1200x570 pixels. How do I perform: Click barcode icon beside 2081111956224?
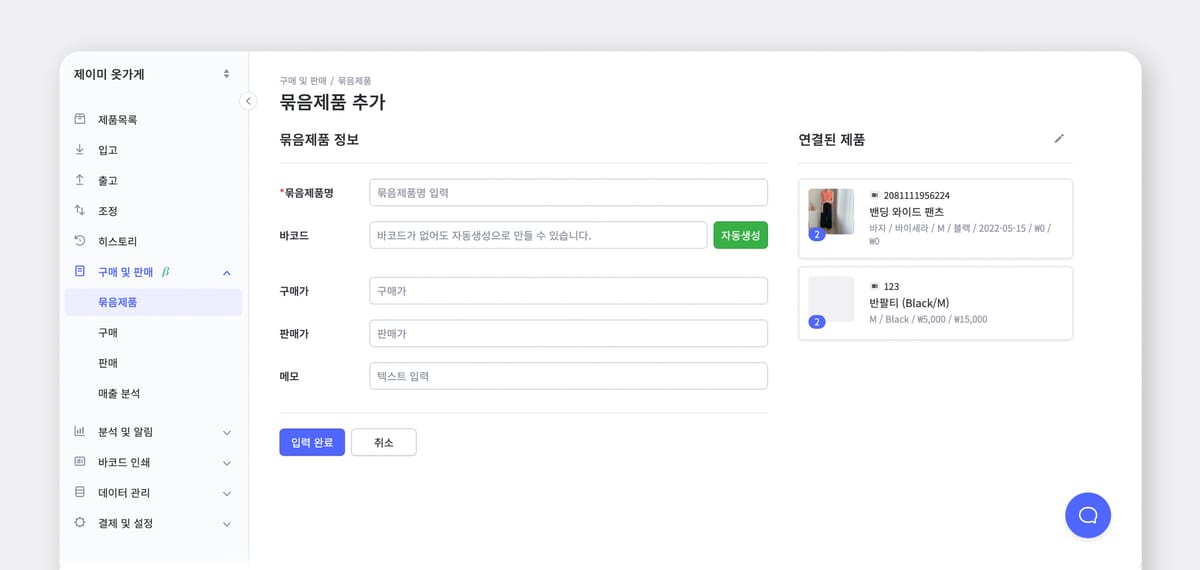point(875,195)
